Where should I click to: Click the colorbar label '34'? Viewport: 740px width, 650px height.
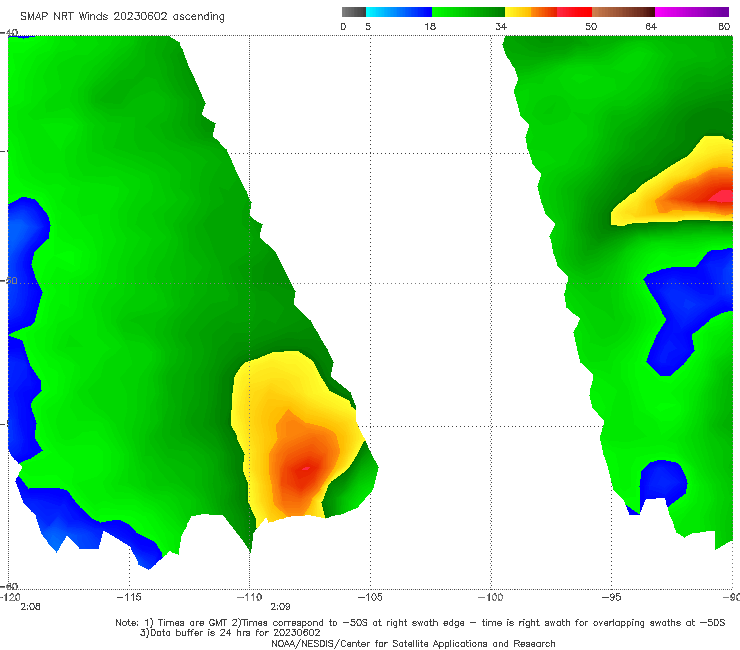pyautogui.click(x=501, y=26)
